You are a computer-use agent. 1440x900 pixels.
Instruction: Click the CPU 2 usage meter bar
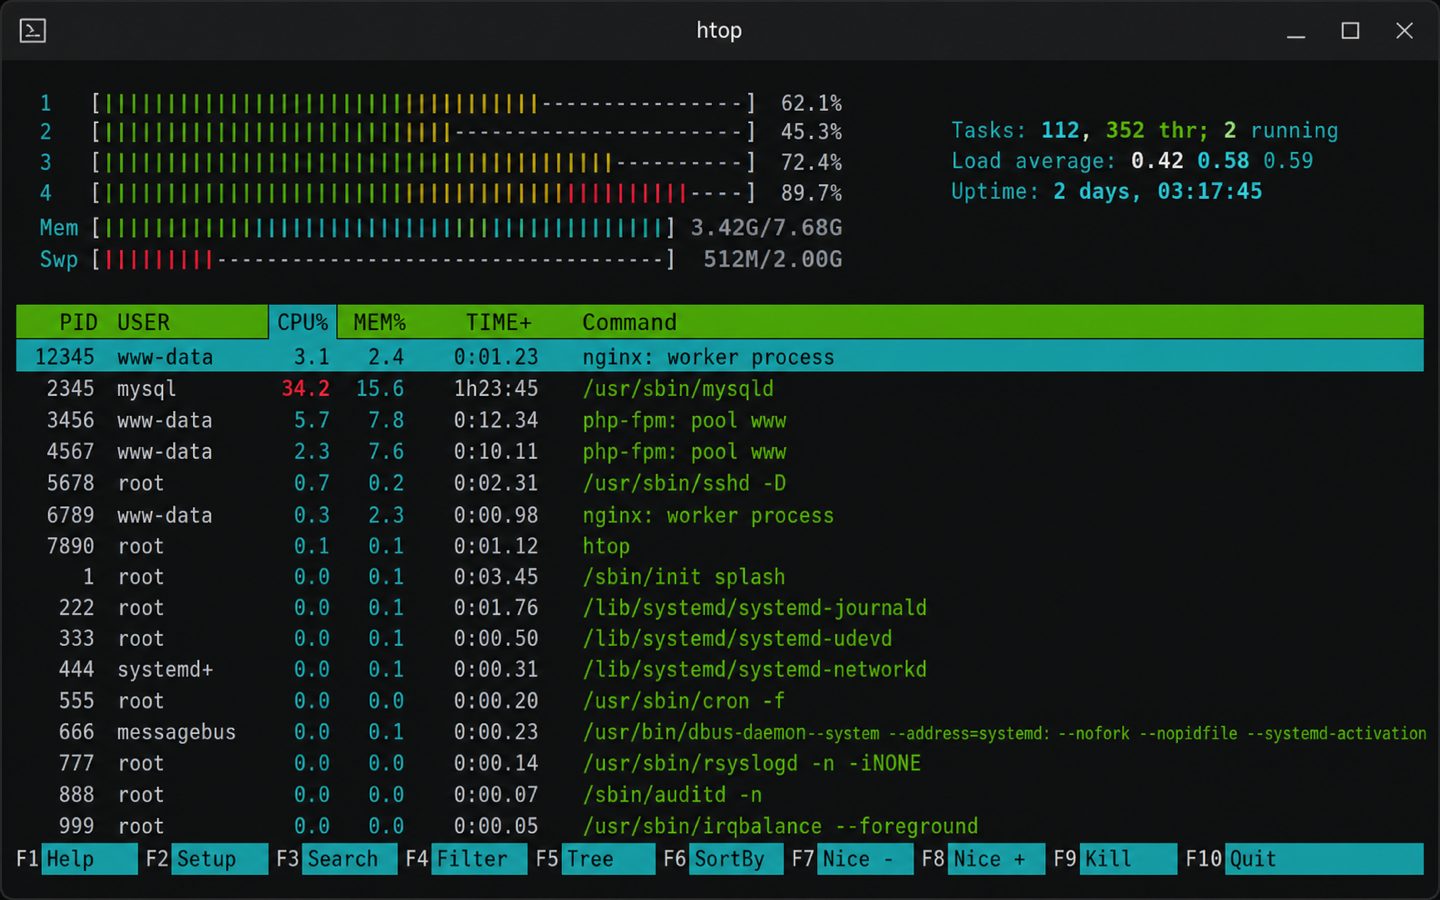click(423, 132)
